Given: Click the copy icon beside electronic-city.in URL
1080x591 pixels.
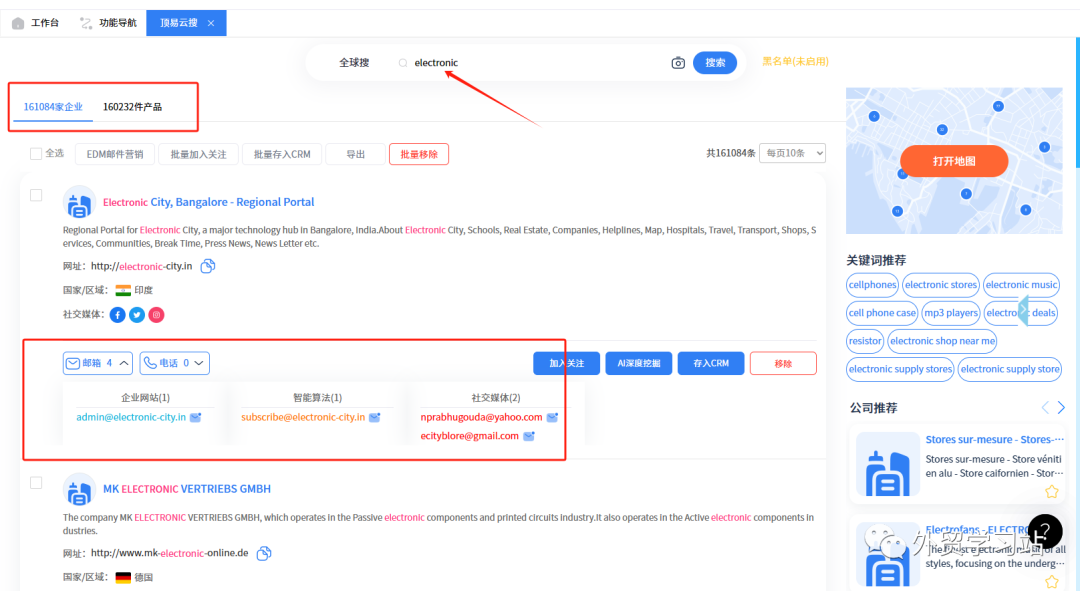Looking at the screenshot, I should (207, 266).
